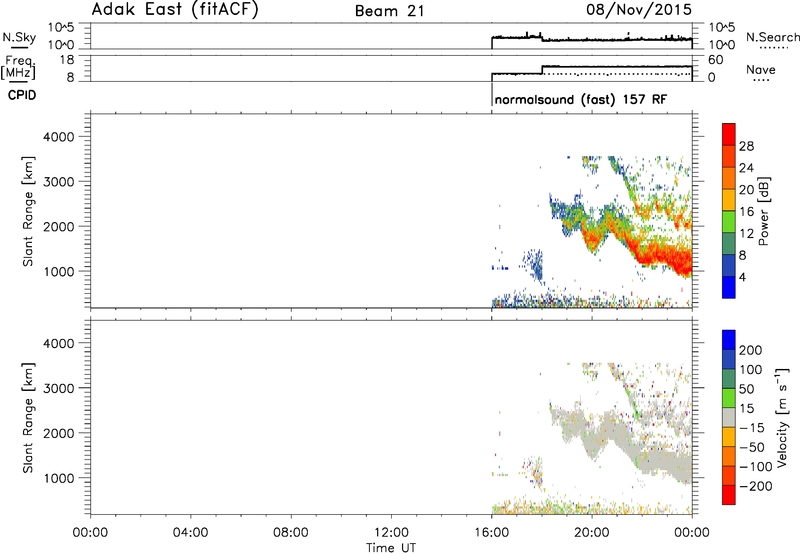Image resolution: width=800 pixels, height=554 pixels.
Task: Click the '4000' tick on the power panel
Action: (59, 137)
